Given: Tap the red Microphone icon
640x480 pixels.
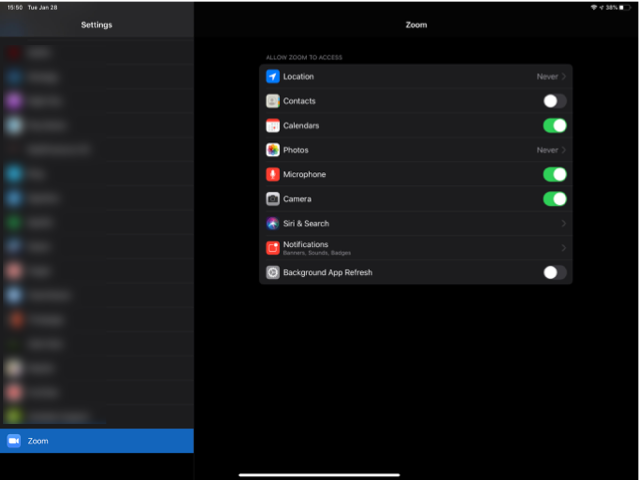Looking at the screenshot, I should pyautogui.click(x=272, y=174).
